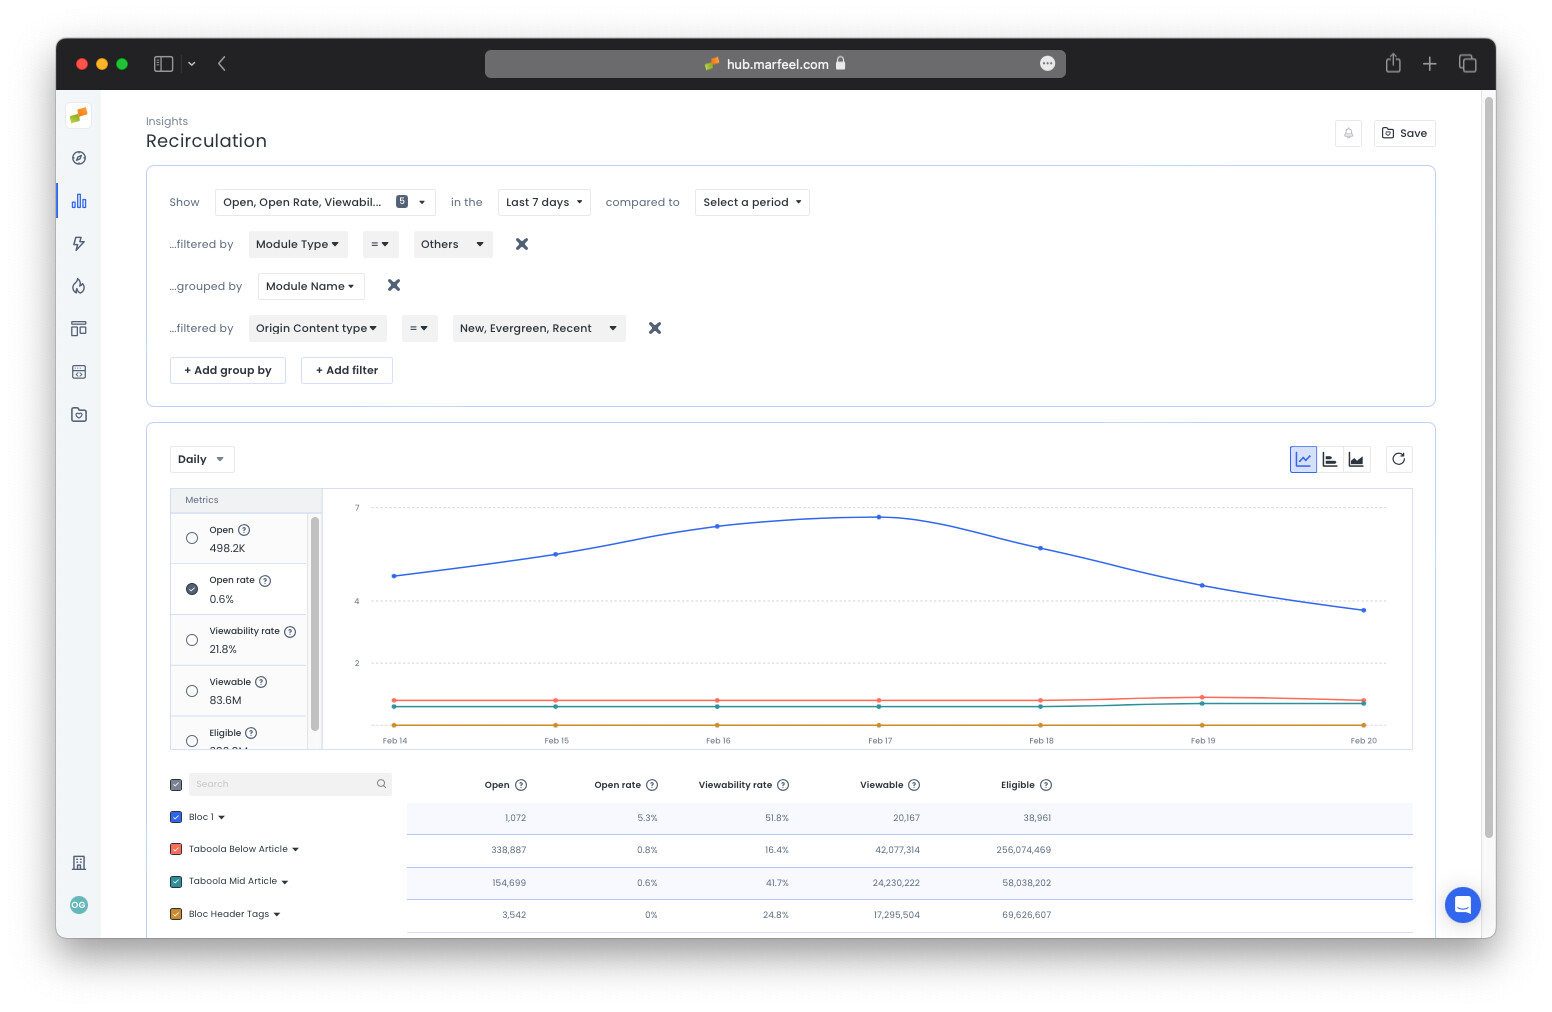Open the Select a period dropdown
1552x1012 pixels.
coord(752,202)
